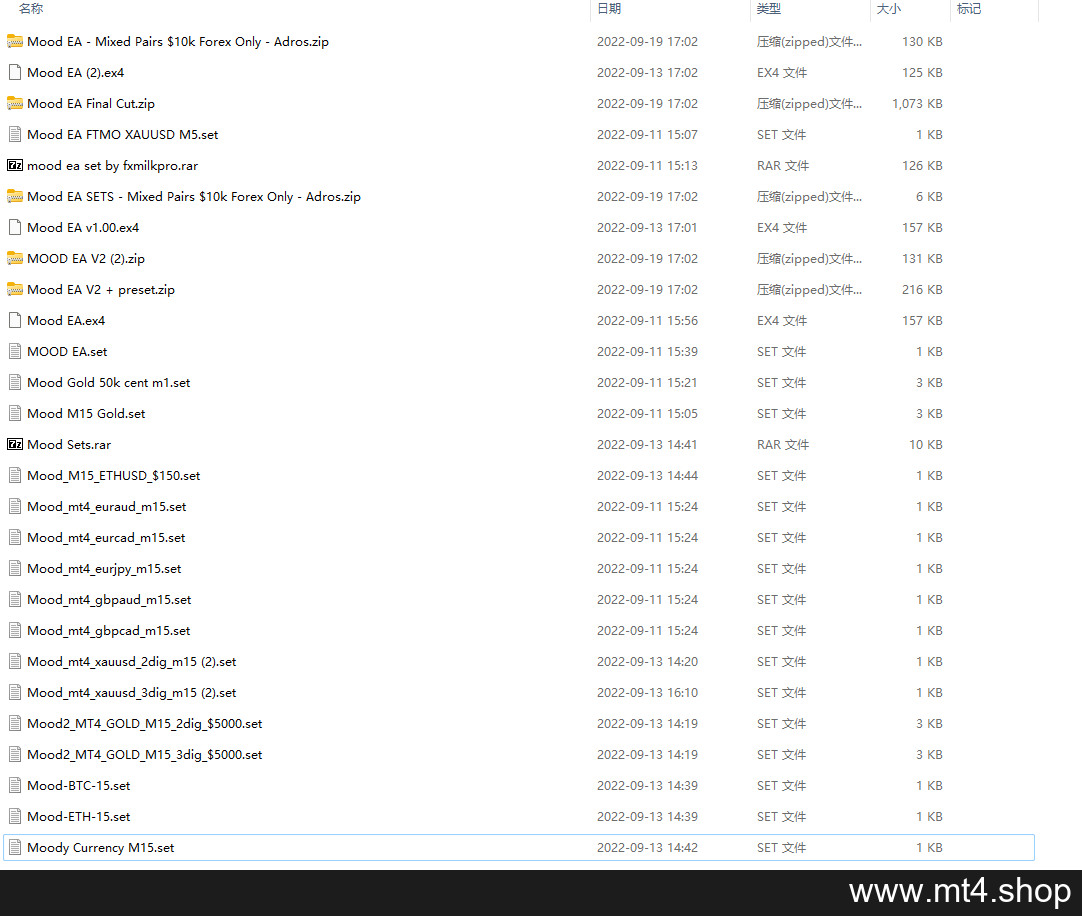Click document icon of MOOD EA.set
Image resolution: width=1082 pixels, height=916 pixels.
pyautogui.click(x=14, y=351)
